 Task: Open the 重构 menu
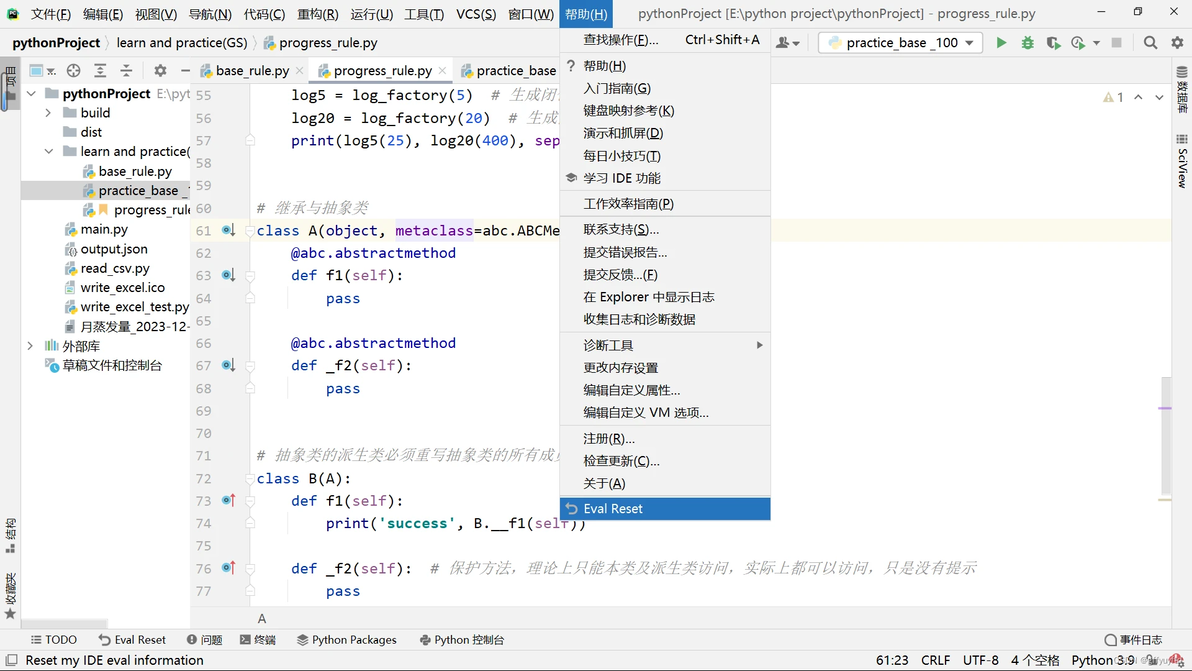tap(317, 14)
